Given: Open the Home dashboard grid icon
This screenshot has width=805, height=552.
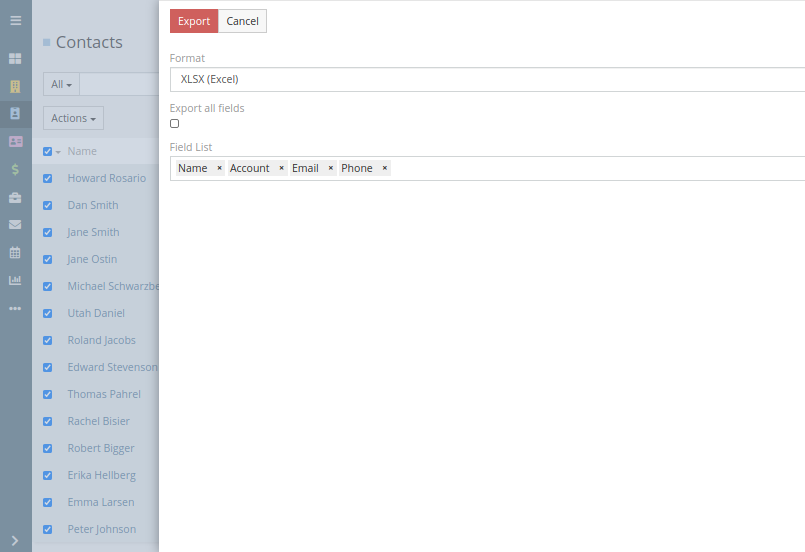Looking at the screenshot, I should click(15, 59).
